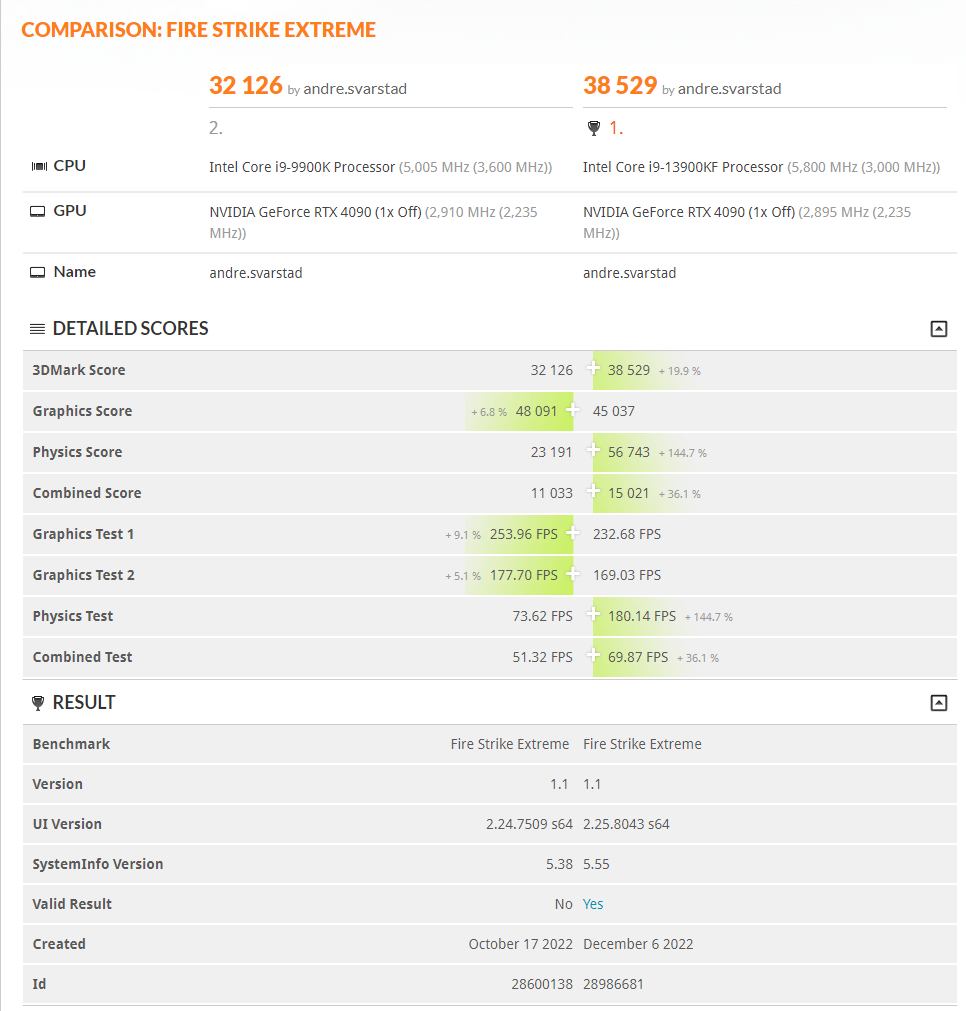The height and width of the screenshot is (1011, 966).
Task: Click the result Id 28986681
Action: [613, 984]
